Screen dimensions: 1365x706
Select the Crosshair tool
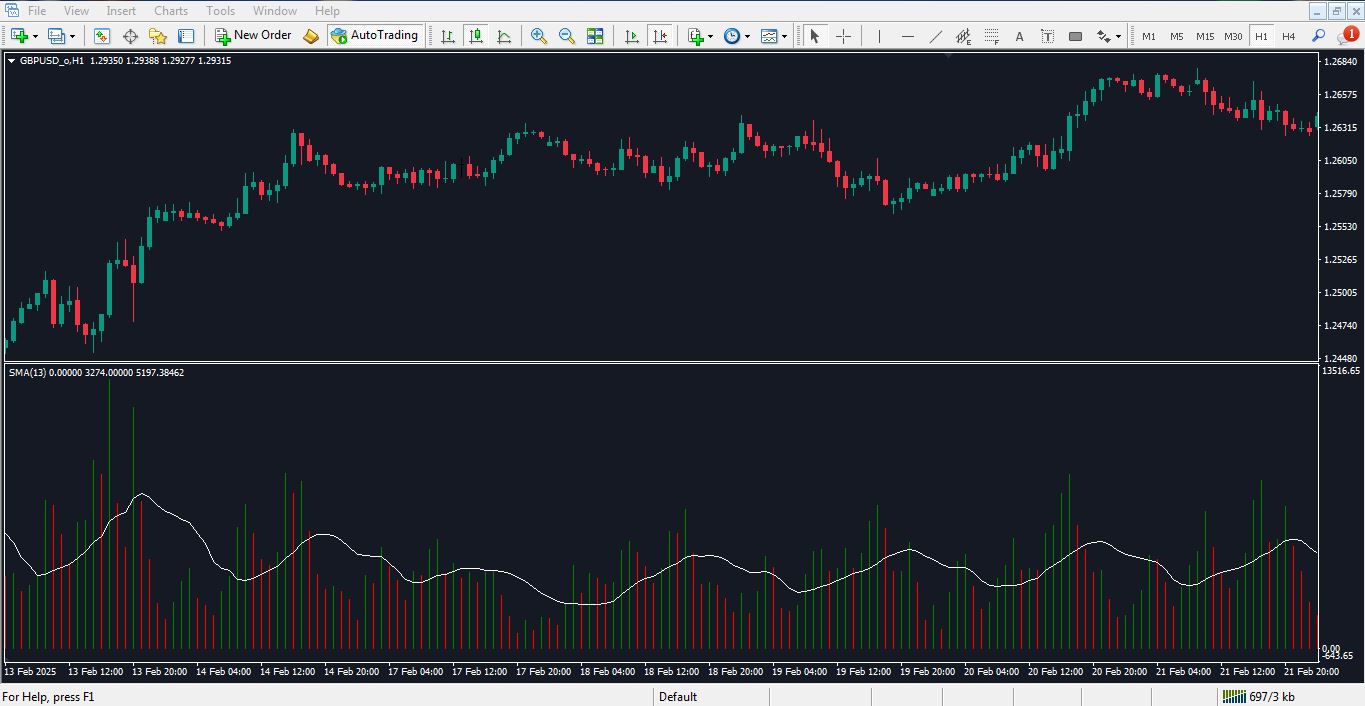coord(843,36)
